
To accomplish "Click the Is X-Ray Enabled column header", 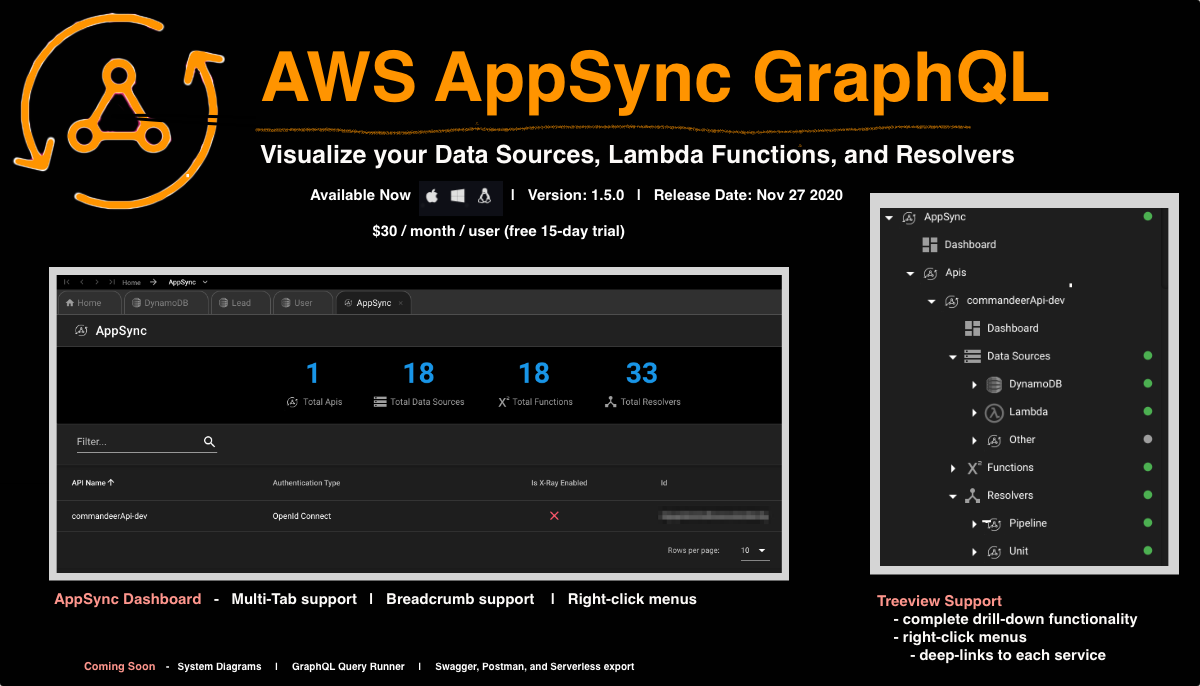I will pyautogui.click(x=559, y=483).
